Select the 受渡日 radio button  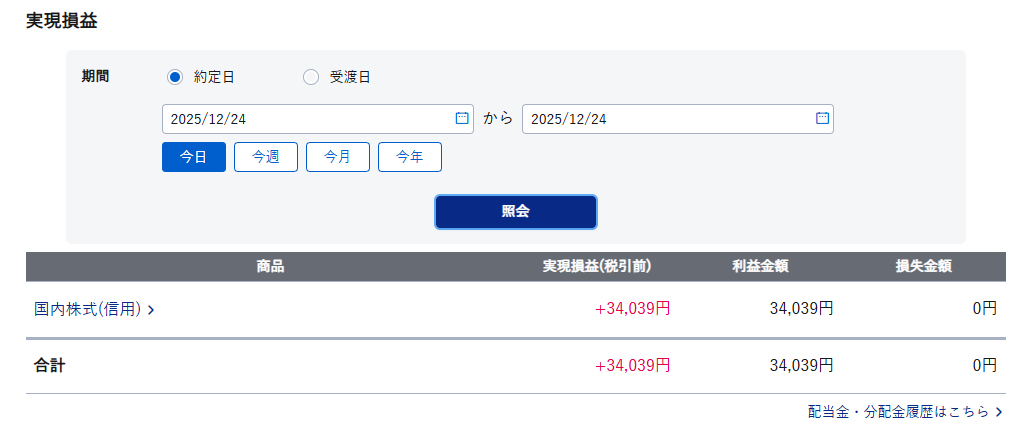point(311,77)
